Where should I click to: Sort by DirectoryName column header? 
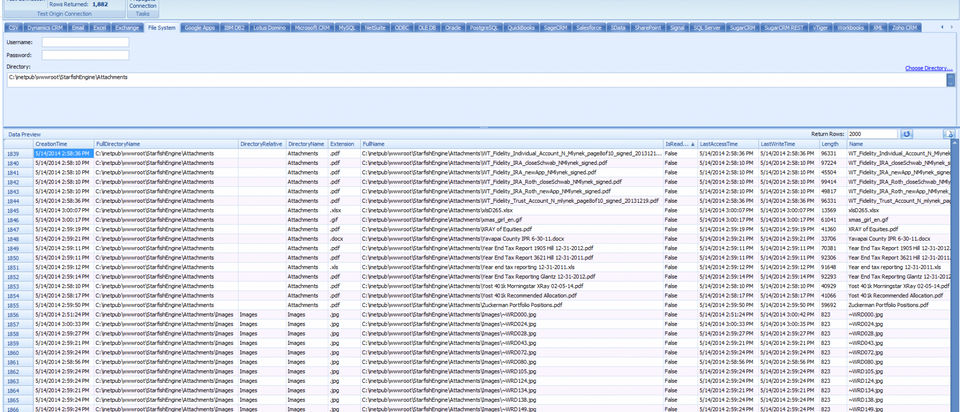[307, 144]
